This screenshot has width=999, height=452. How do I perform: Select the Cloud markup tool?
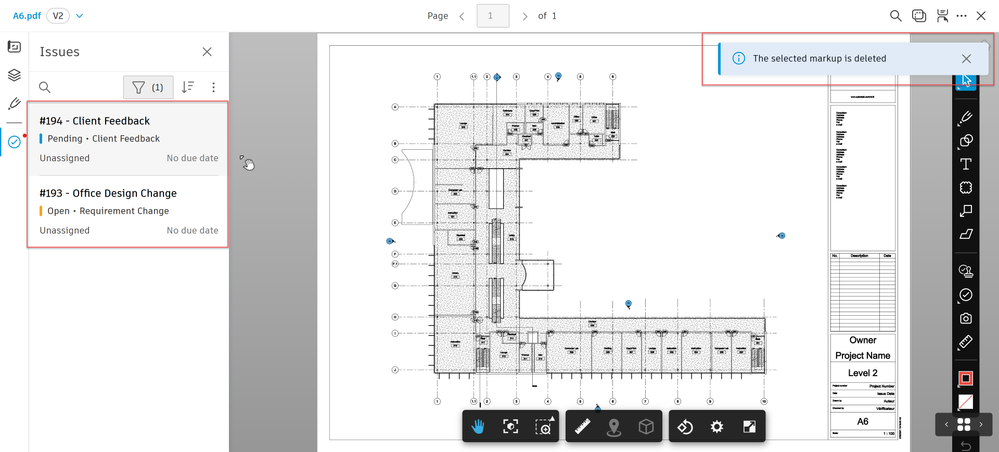coord(965,187)
